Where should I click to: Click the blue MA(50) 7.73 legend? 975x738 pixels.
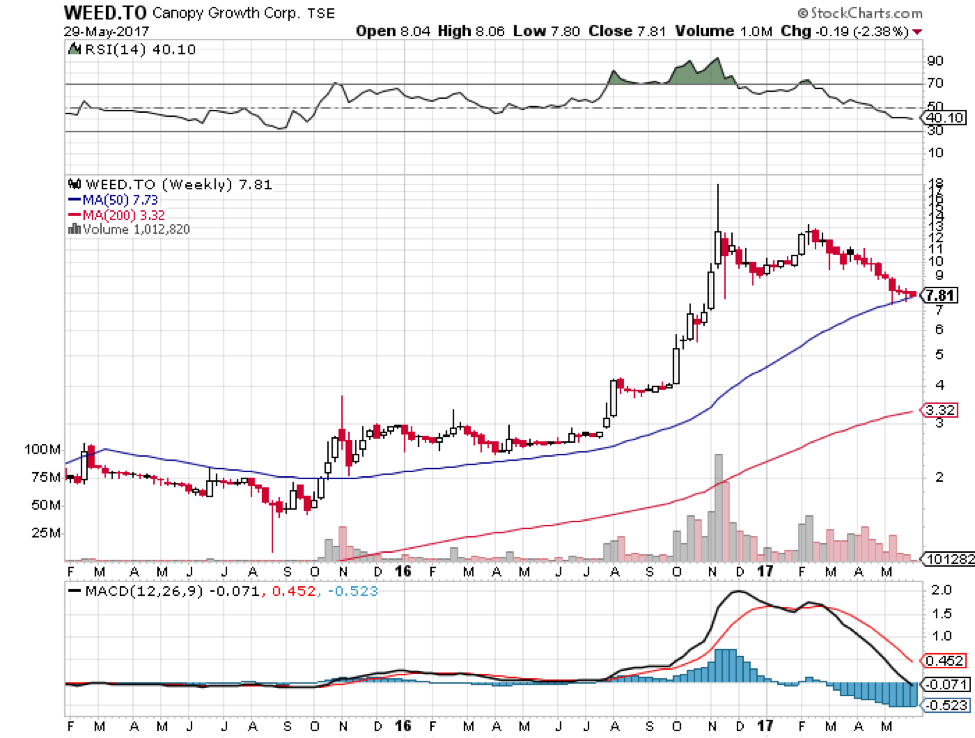(x=113, y=200)
